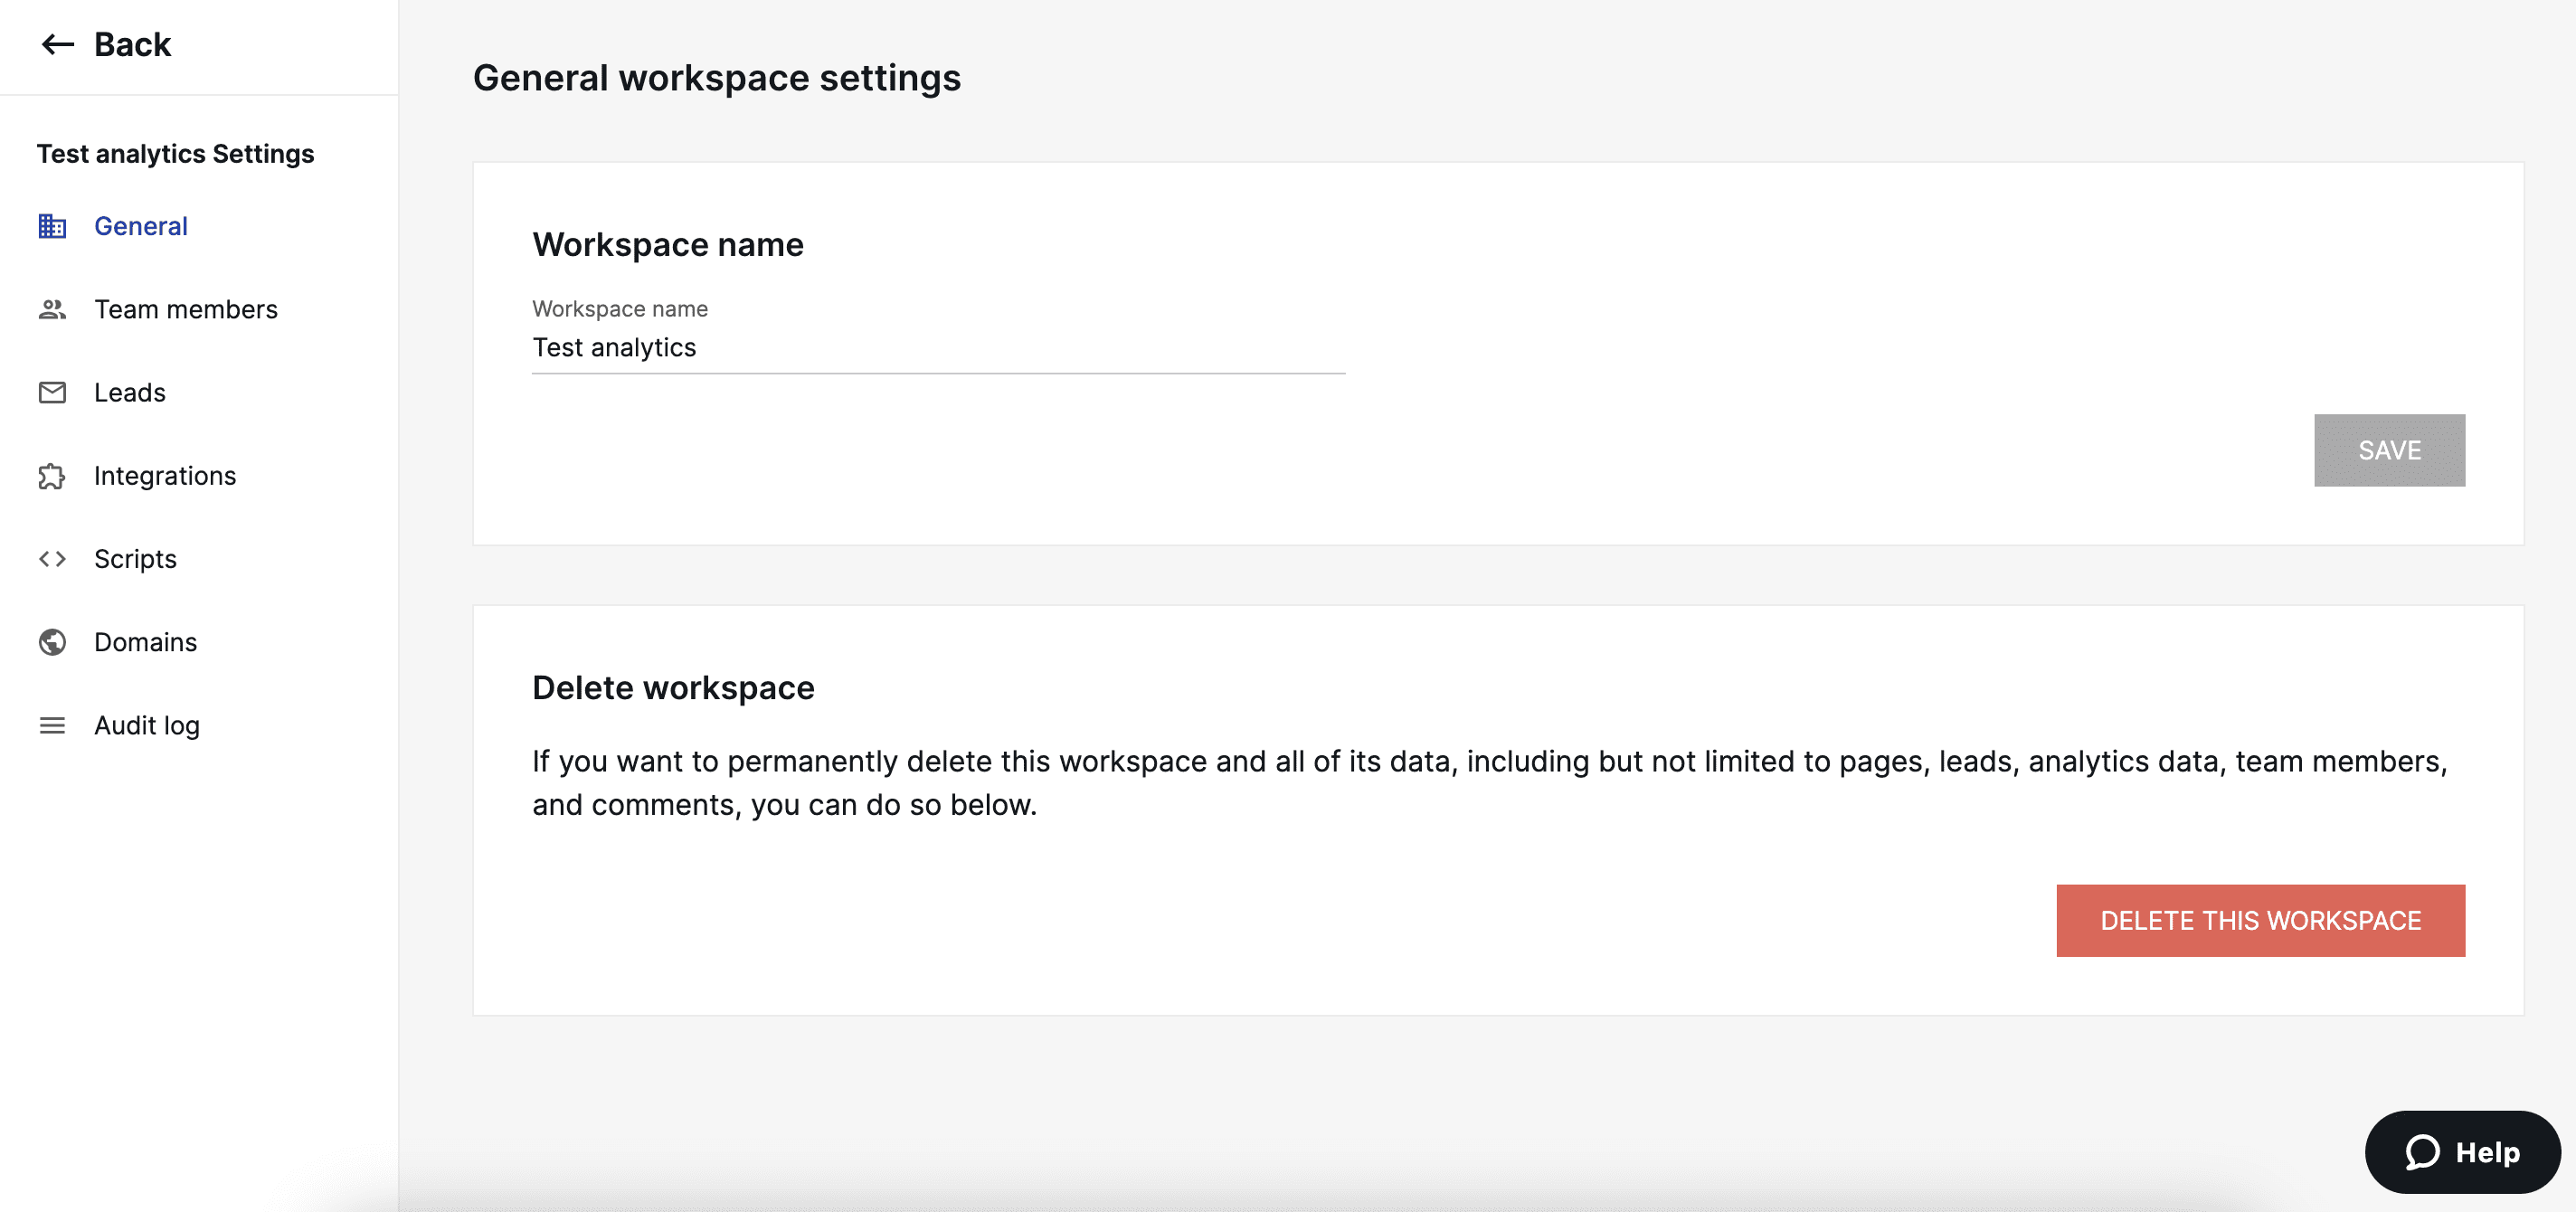Click the Help chat bubble icon
The height and width of the screenshot is (1212, 2576).
[x=2422, y=1152]
